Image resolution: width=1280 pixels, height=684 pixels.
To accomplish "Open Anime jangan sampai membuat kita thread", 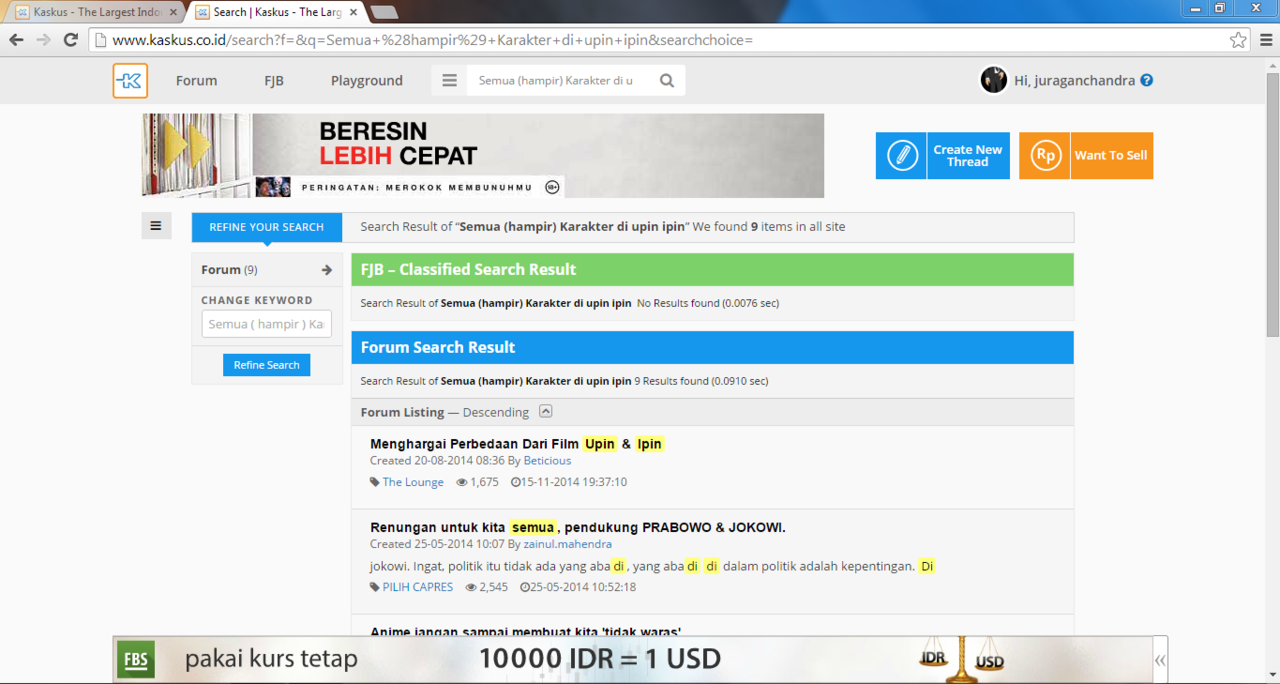I will (x=526, y=631).
